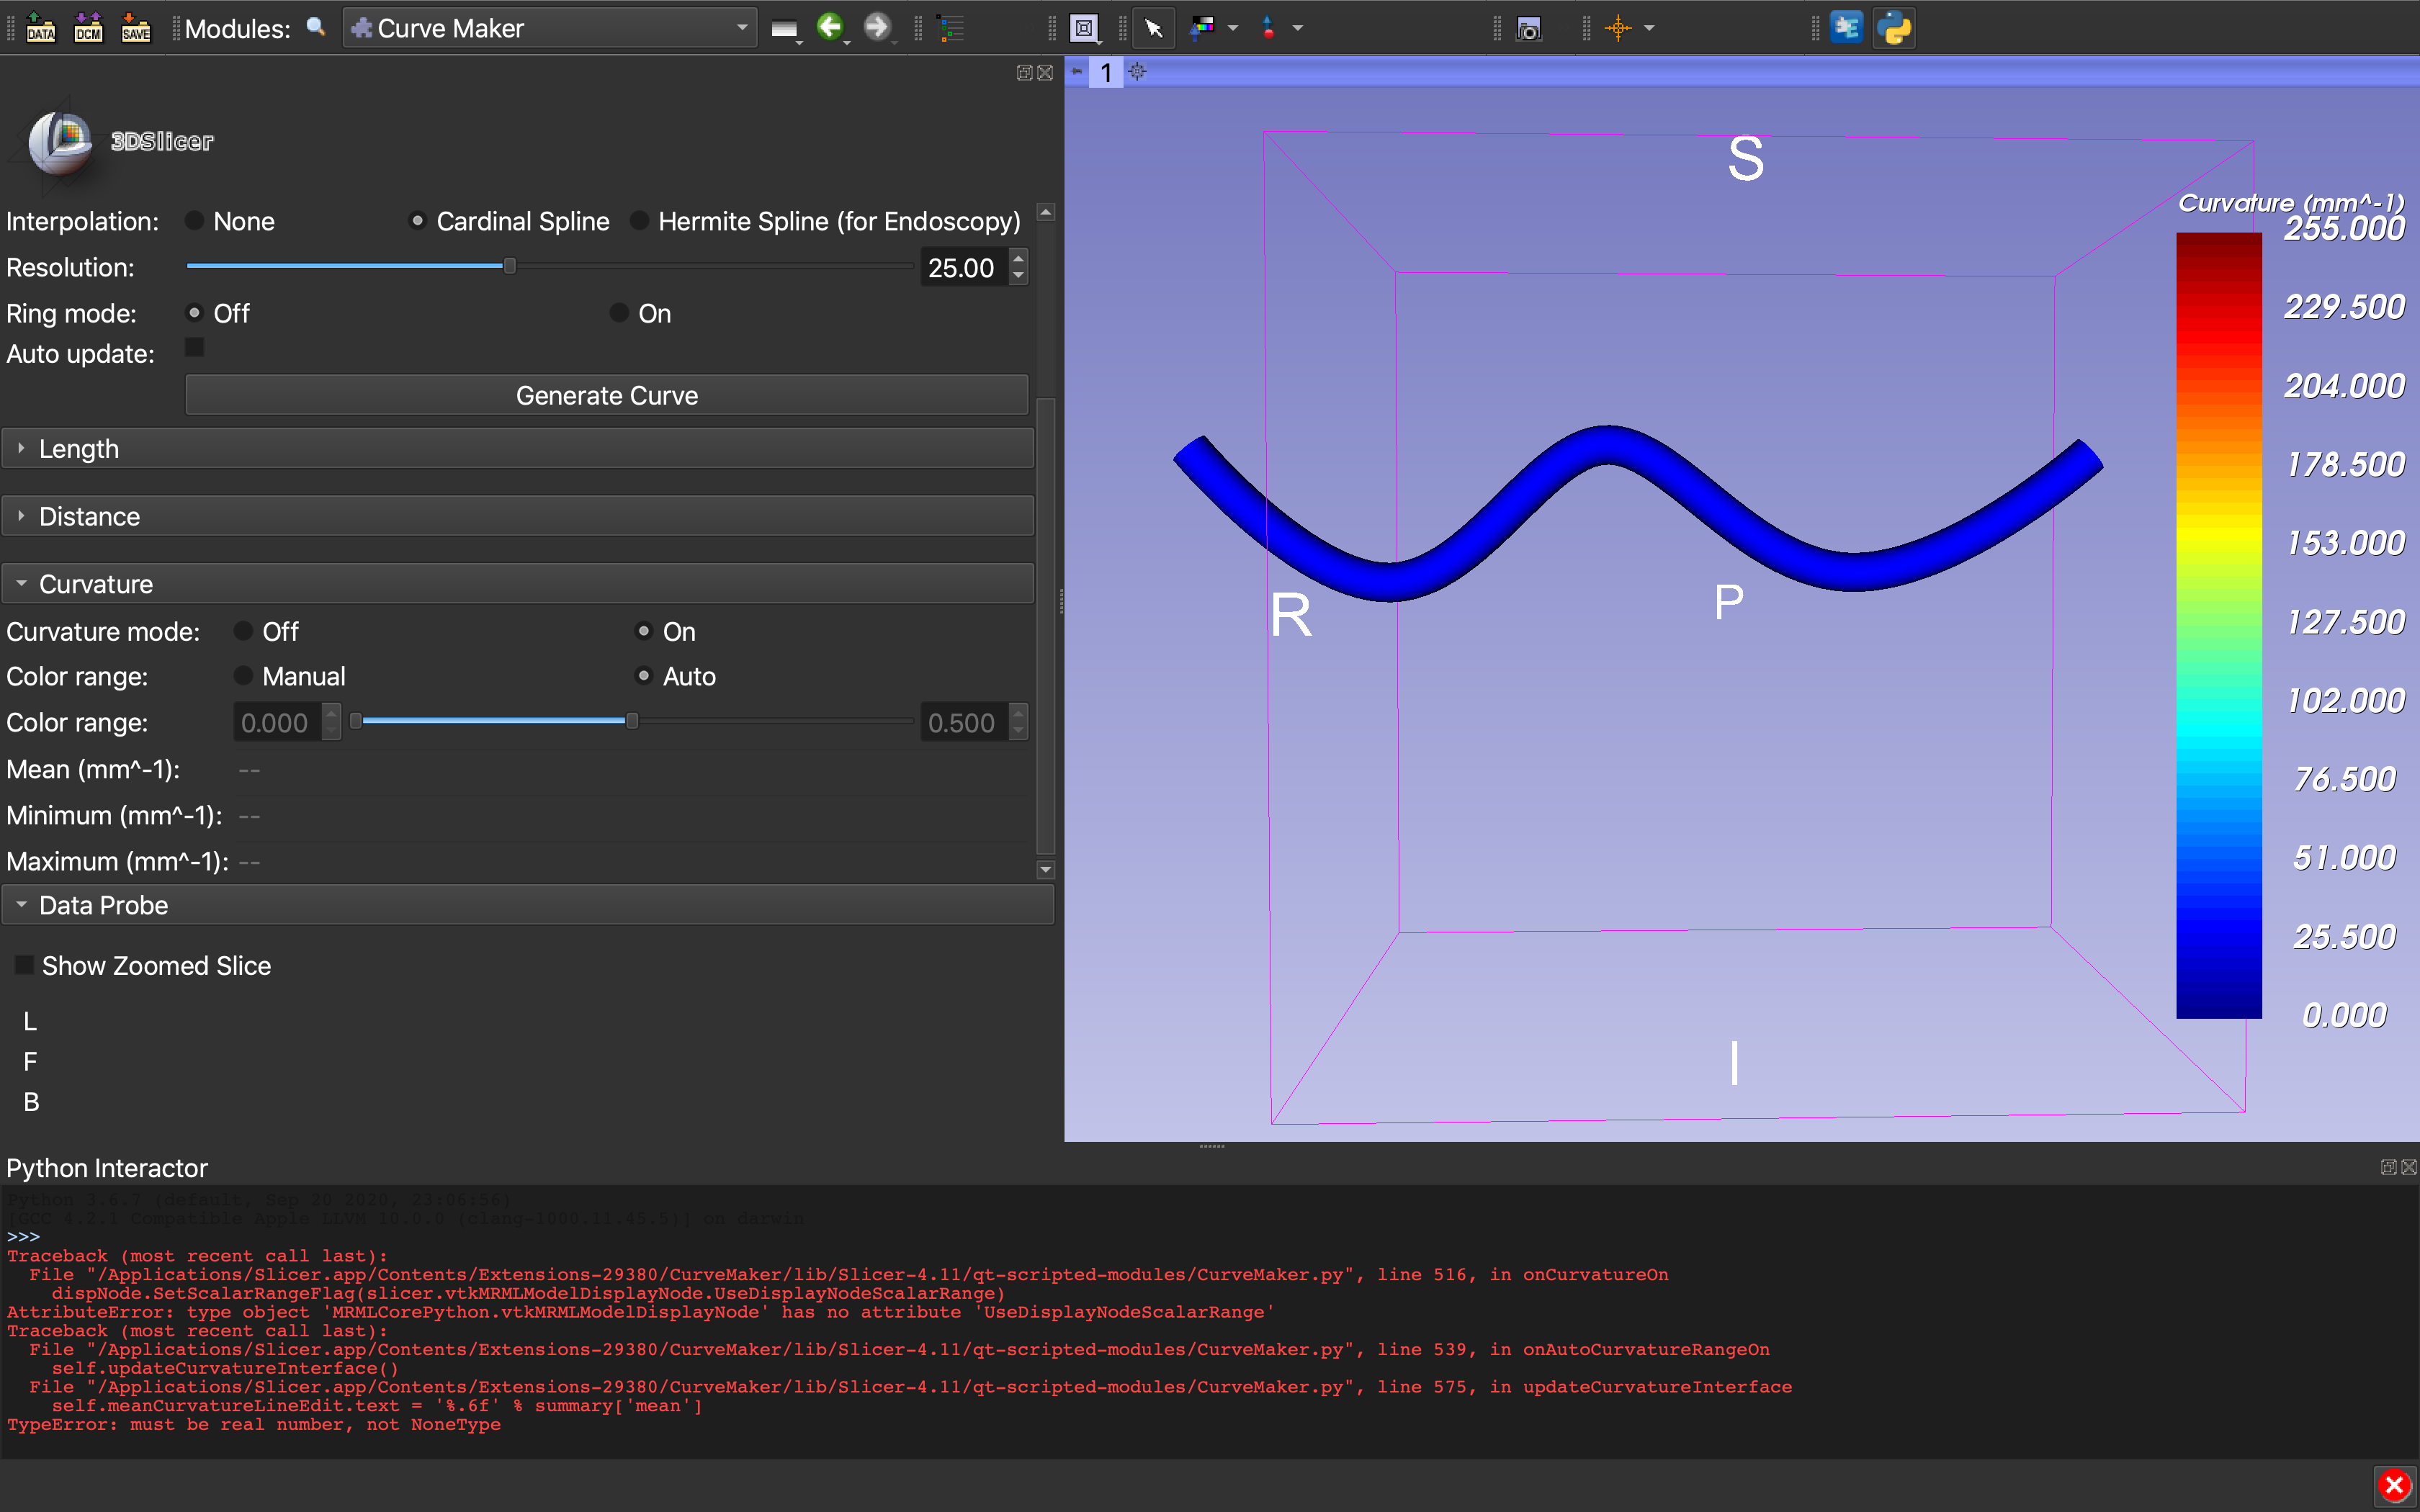The width and height of the screenshot is (2420, 1512).
Task: Select the mouse interaction pointer tool
Action: [1153, 28]
